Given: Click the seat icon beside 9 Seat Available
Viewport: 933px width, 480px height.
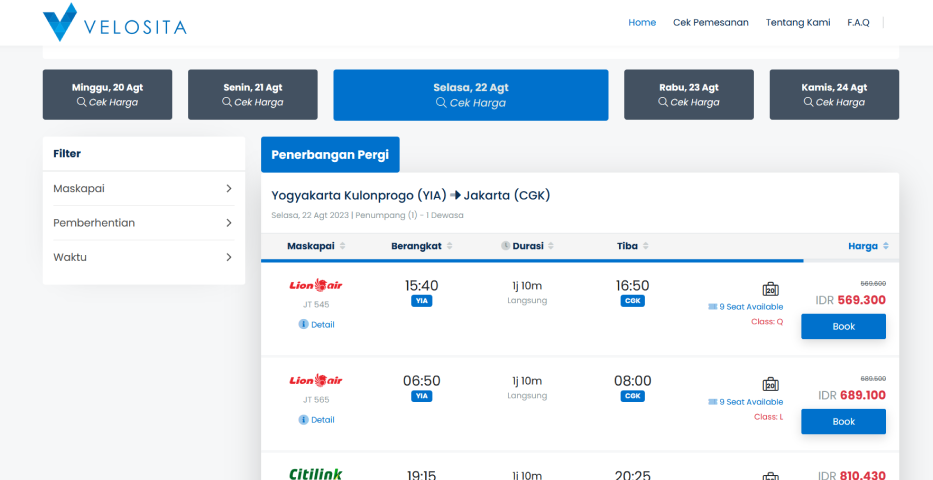Looking at the screenshot, I should click(713, 307).
